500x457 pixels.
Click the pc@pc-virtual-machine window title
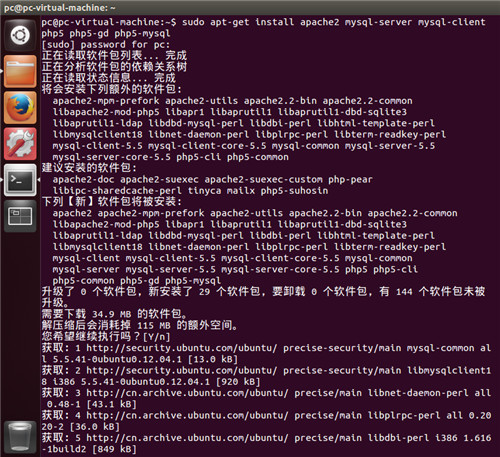pos(60,8)
